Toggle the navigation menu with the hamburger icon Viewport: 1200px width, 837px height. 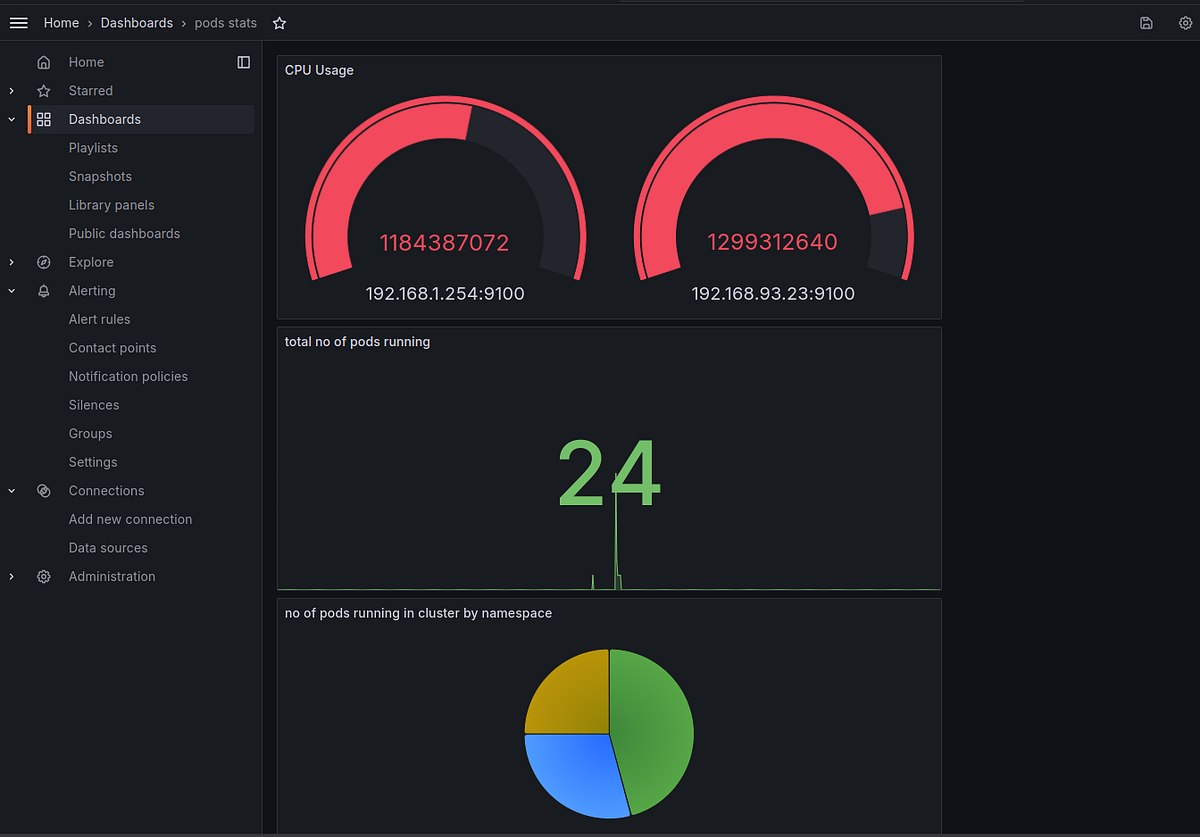(18, 22)
